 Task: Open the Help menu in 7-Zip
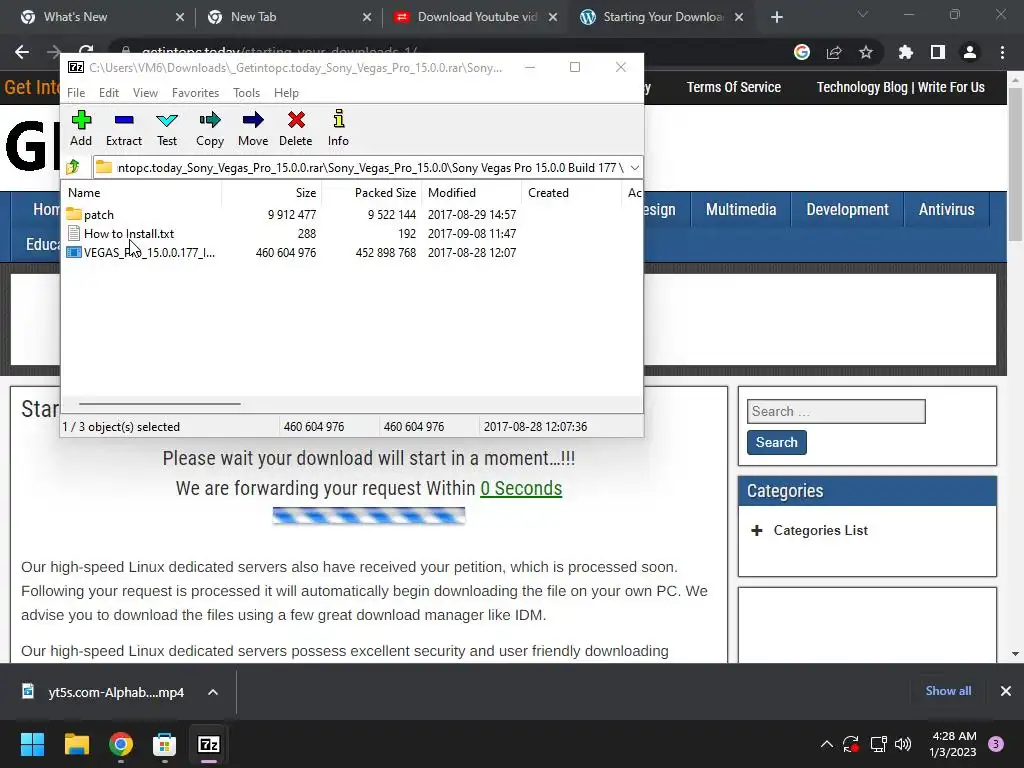pos(286,93)
